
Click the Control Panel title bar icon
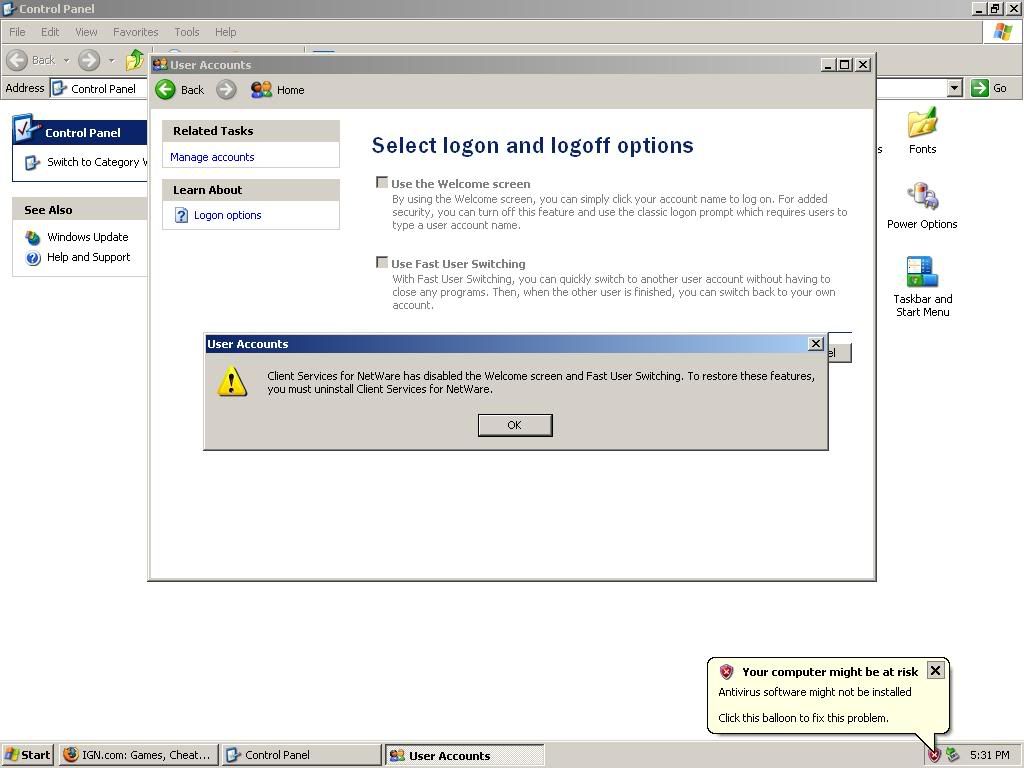(9, 8)
